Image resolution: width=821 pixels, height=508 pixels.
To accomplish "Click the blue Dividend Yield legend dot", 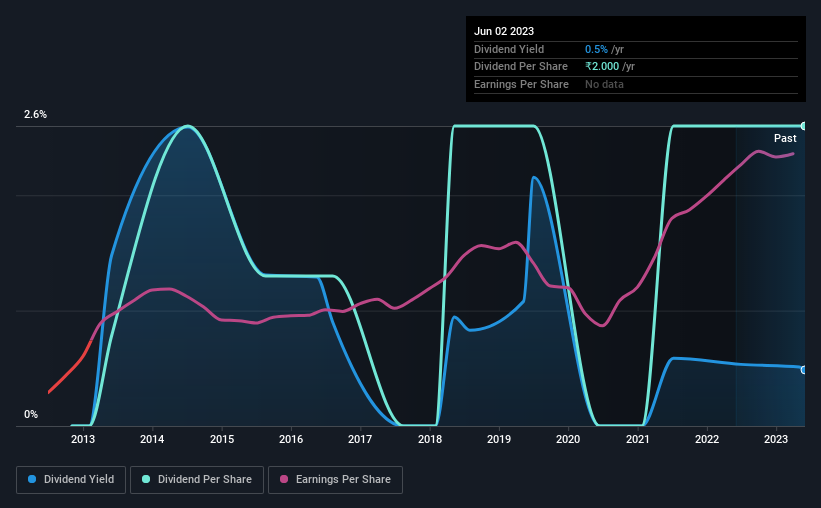I will click(32, 479).
